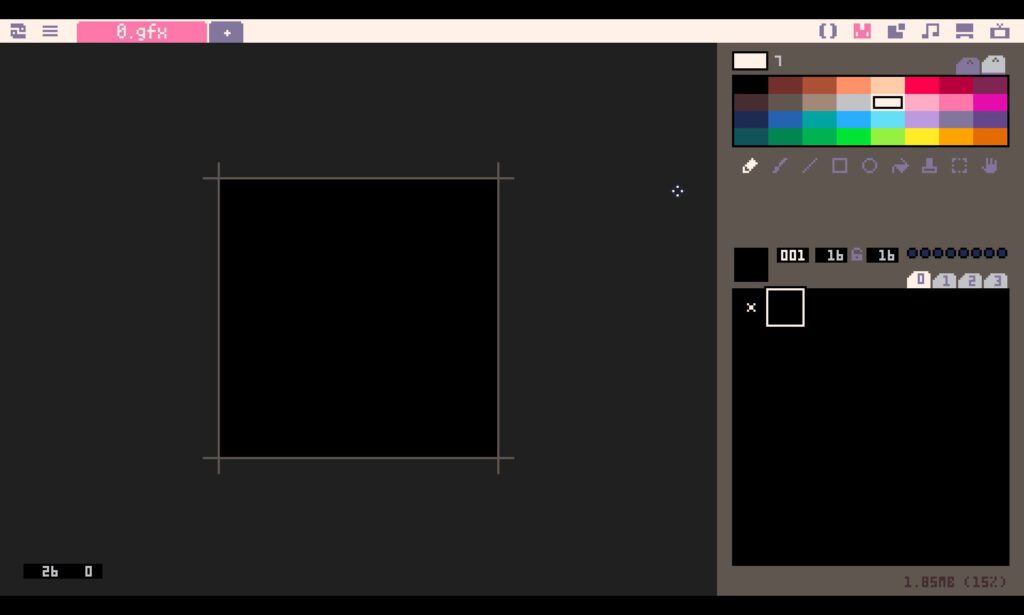Select the pencil draw tool
Screen dimensions: 1024x615
[750, 166]
